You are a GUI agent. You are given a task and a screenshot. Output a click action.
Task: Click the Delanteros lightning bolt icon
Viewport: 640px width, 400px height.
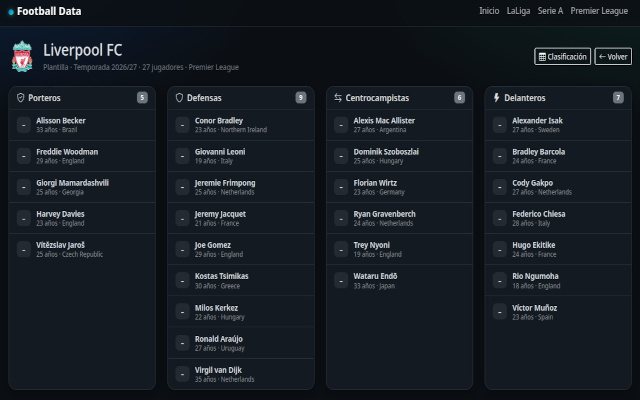point(496,98)
